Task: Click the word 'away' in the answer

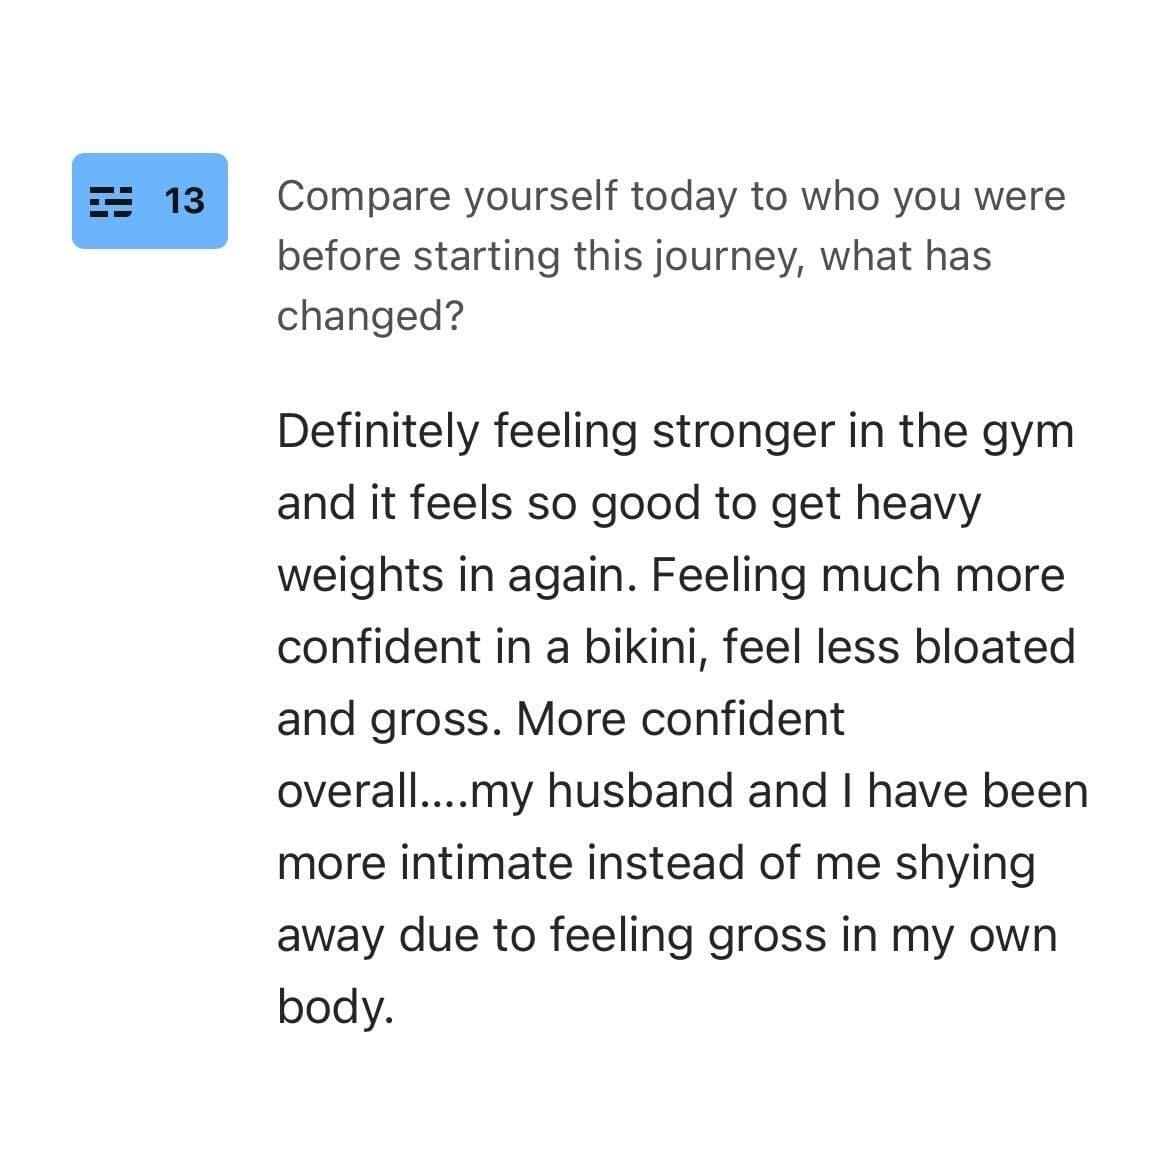Action: pos(331,937)
